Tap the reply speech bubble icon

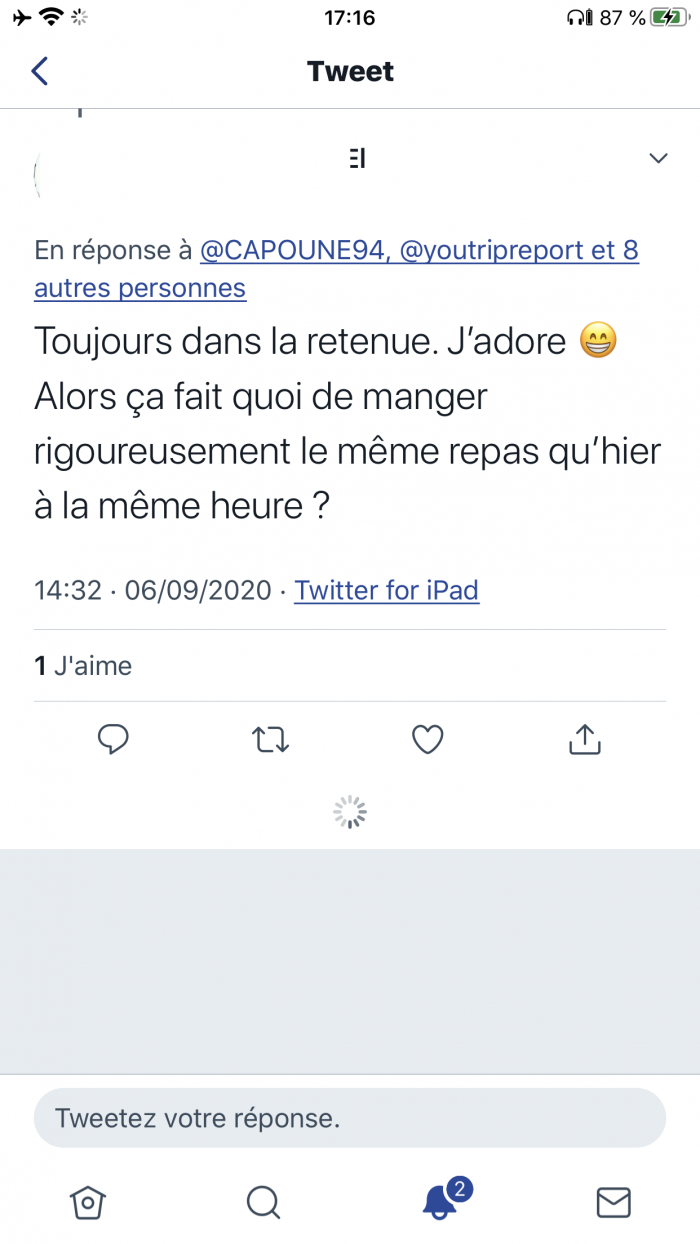click(113, 739)
